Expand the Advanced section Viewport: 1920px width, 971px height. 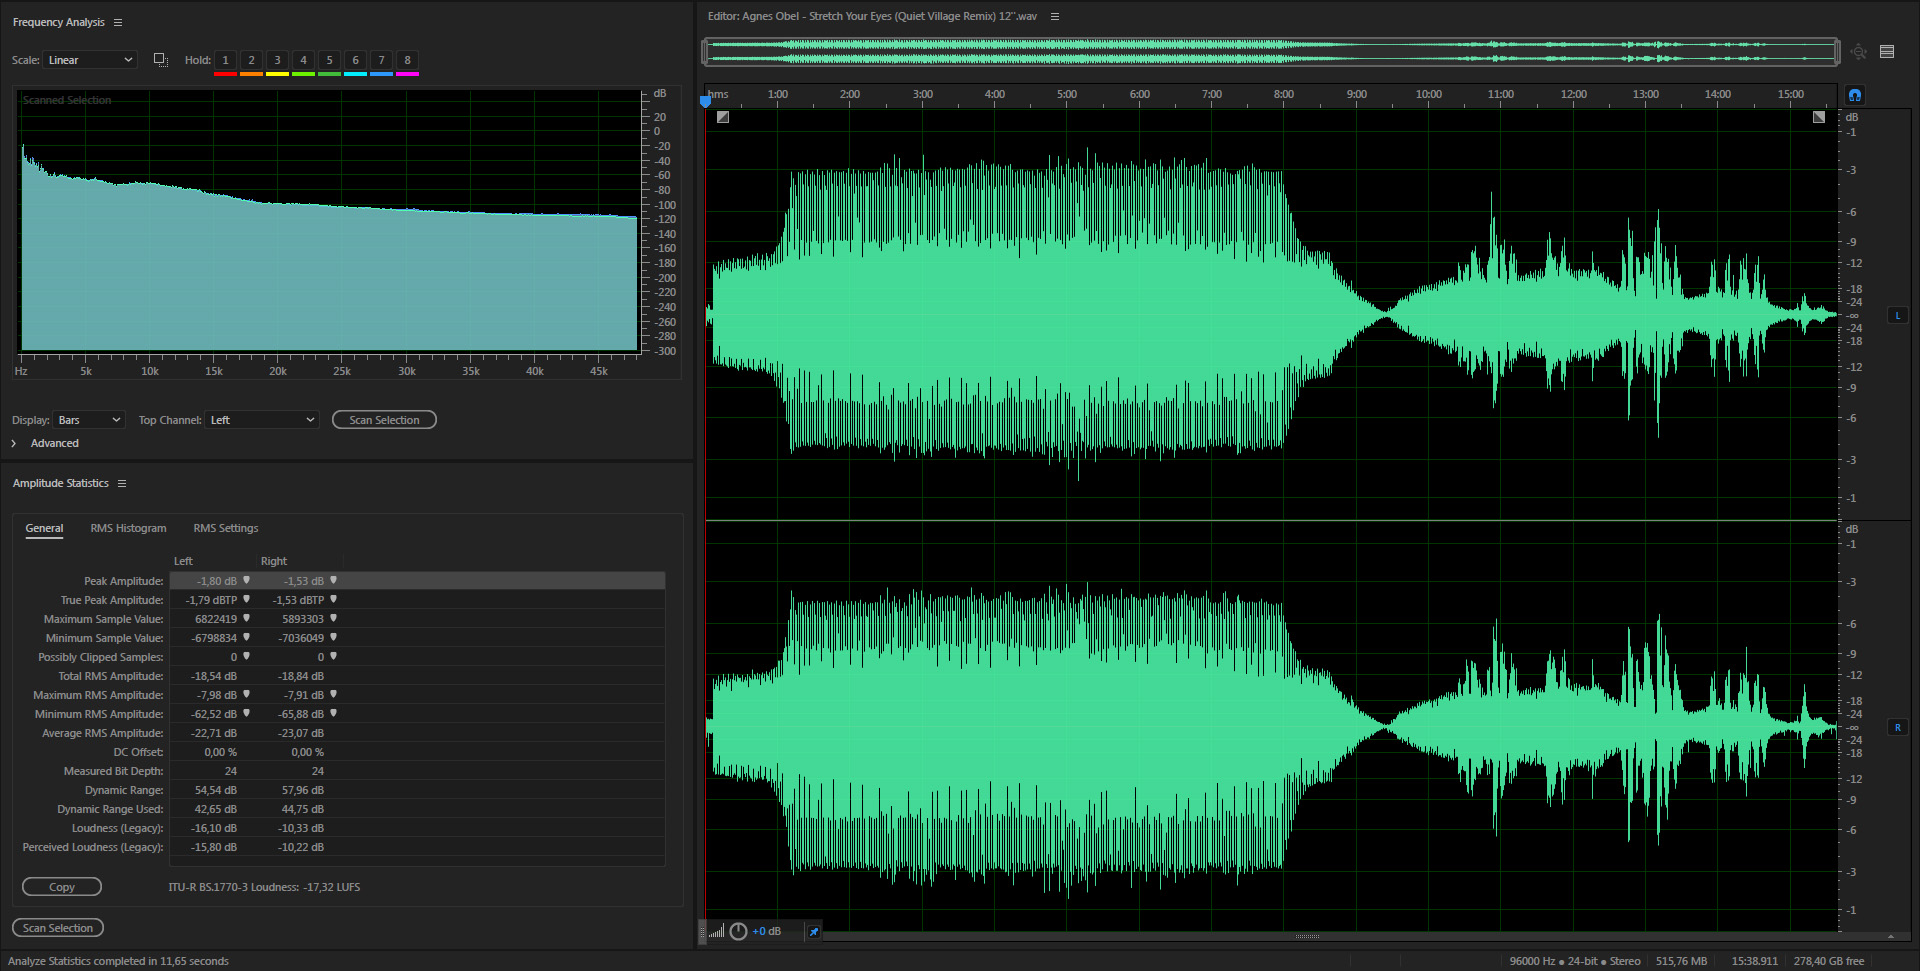coord(14,443)
